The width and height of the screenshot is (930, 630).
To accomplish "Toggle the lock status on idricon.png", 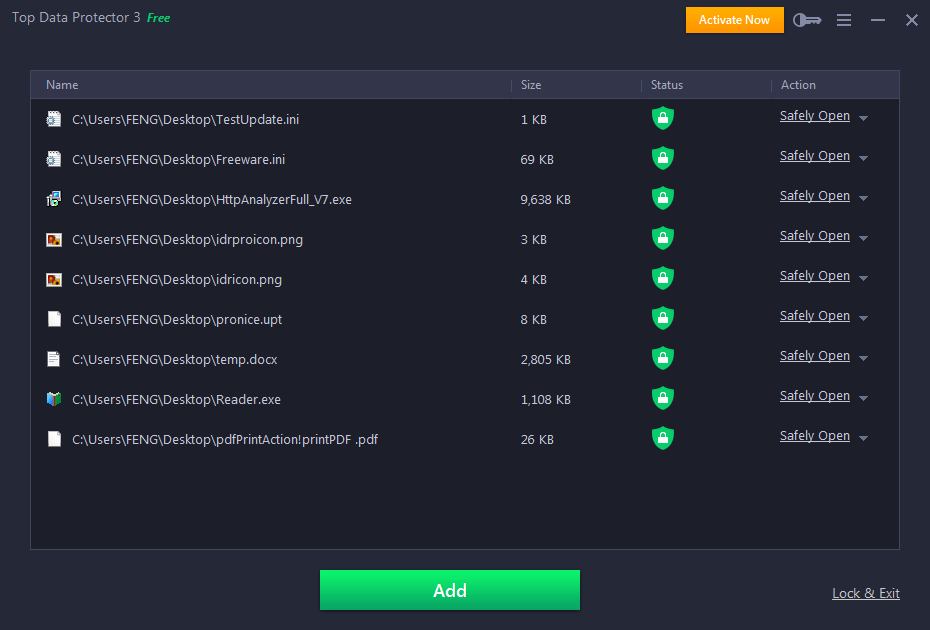I will (x=662, y=278).
